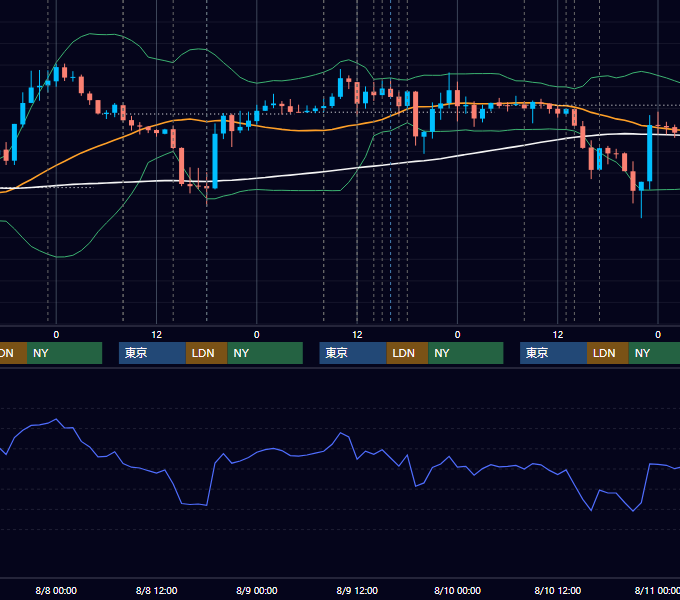Viewport: 680px width, 600px height.
Task: Select LDN session after 8/8 12 mark
Action: (x=206, y=353)
